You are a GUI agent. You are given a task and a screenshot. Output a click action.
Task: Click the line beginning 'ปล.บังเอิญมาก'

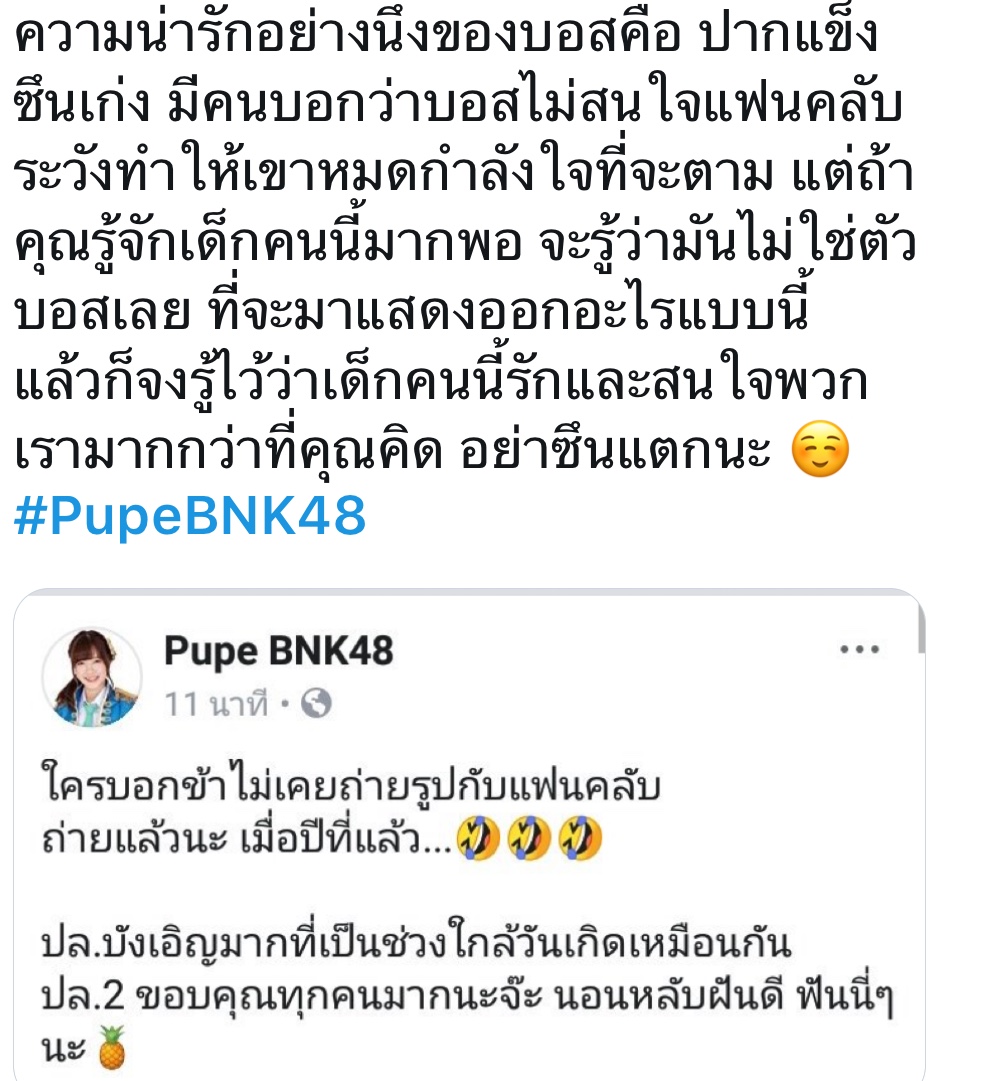tap(416, 942)
